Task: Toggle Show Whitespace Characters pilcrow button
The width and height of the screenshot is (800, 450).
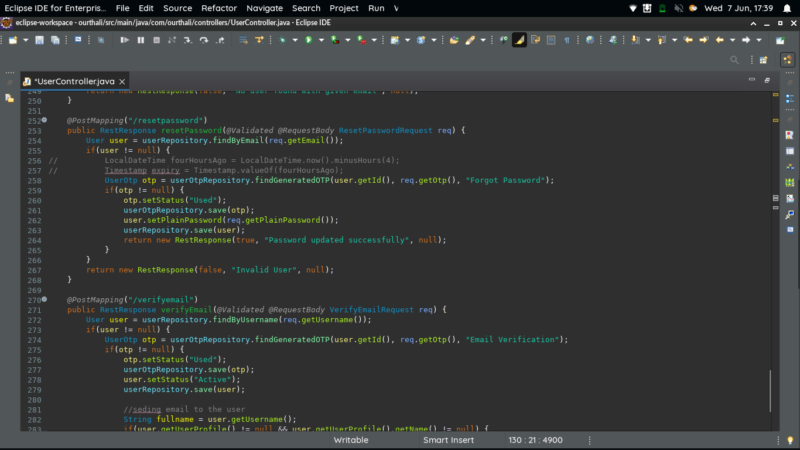Action: tap(567, 40)
